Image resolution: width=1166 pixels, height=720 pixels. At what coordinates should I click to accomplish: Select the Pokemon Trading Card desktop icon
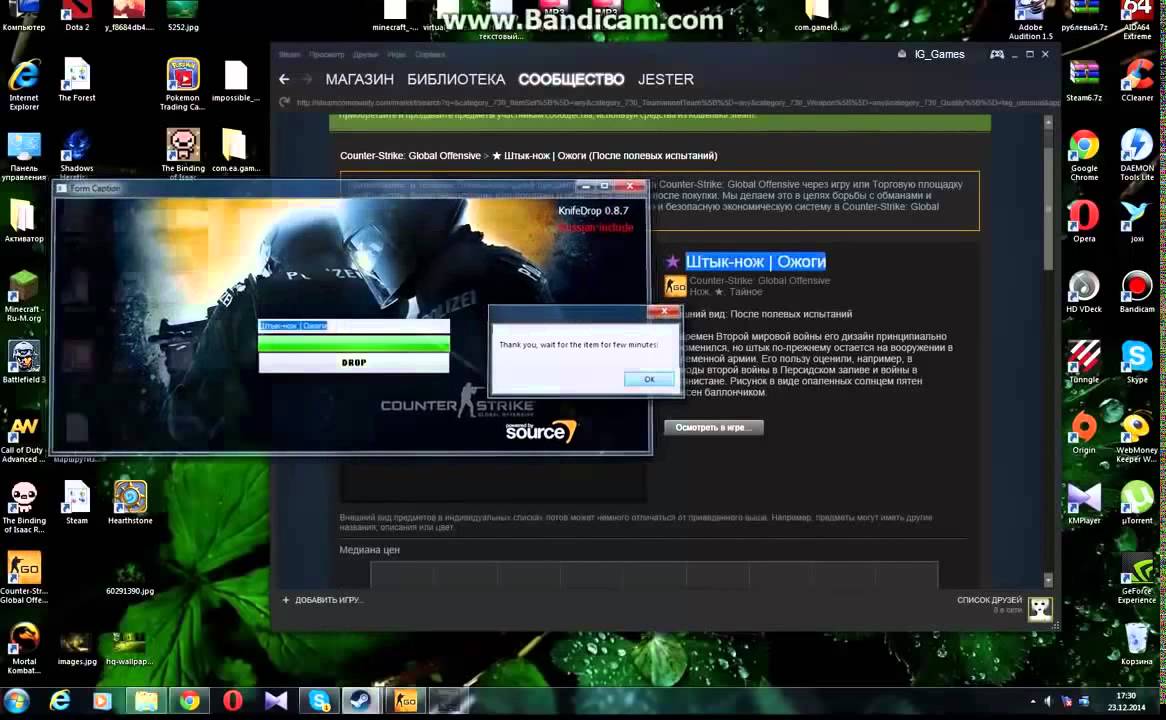tap(183, 85)
